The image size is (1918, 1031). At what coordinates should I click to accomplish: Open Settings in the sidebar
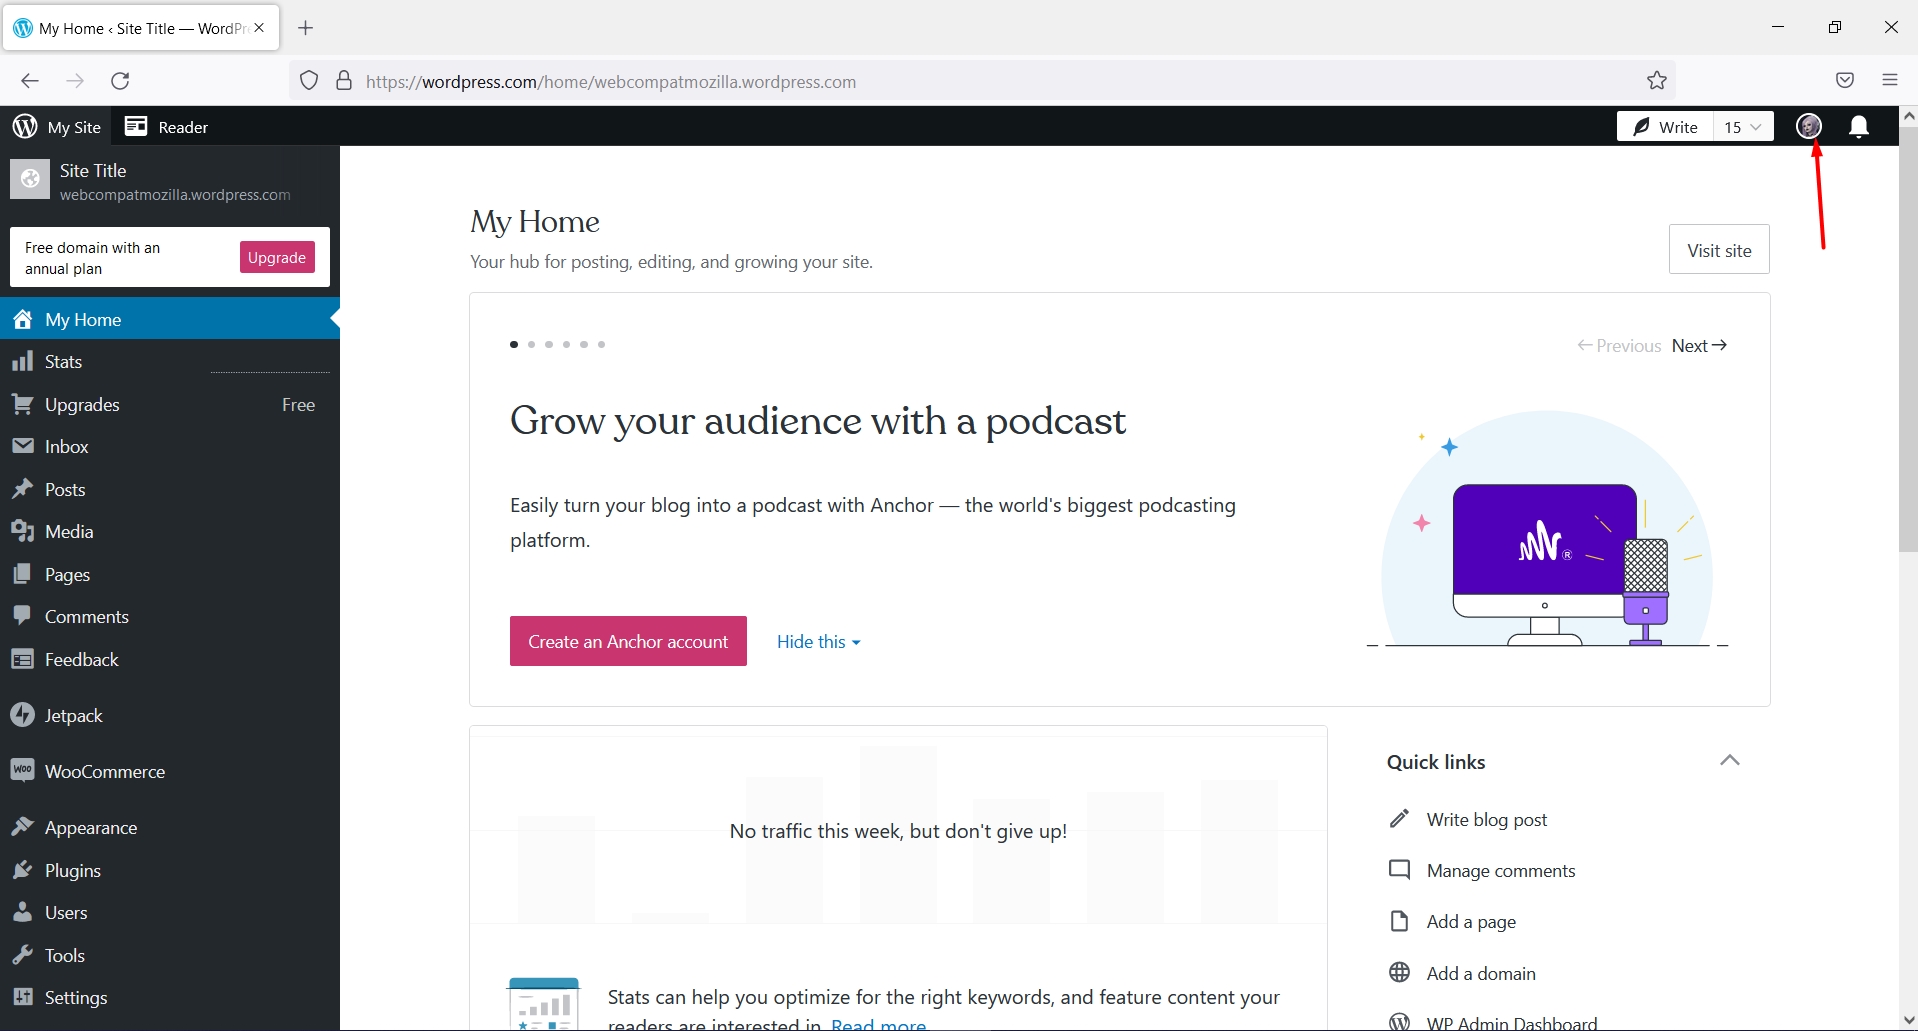click(170, 998)
